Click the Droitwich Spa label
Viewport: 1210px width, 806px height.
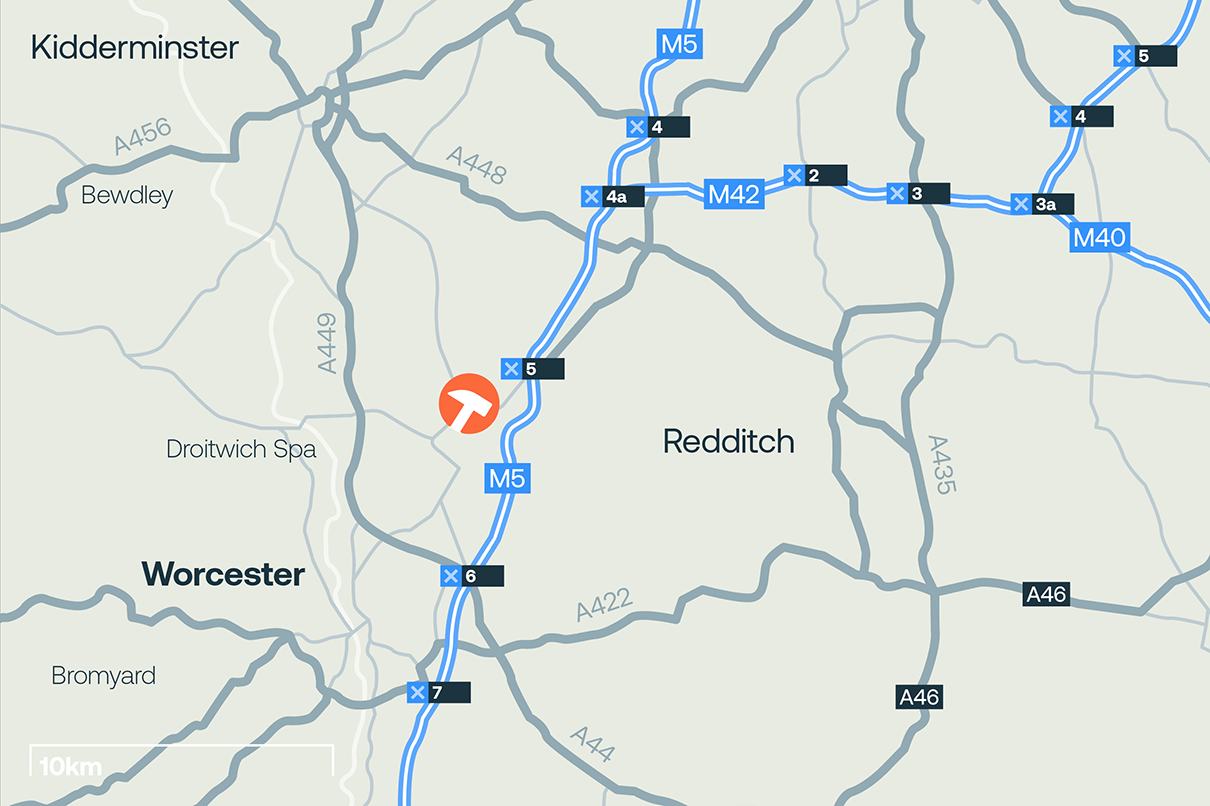241,449
